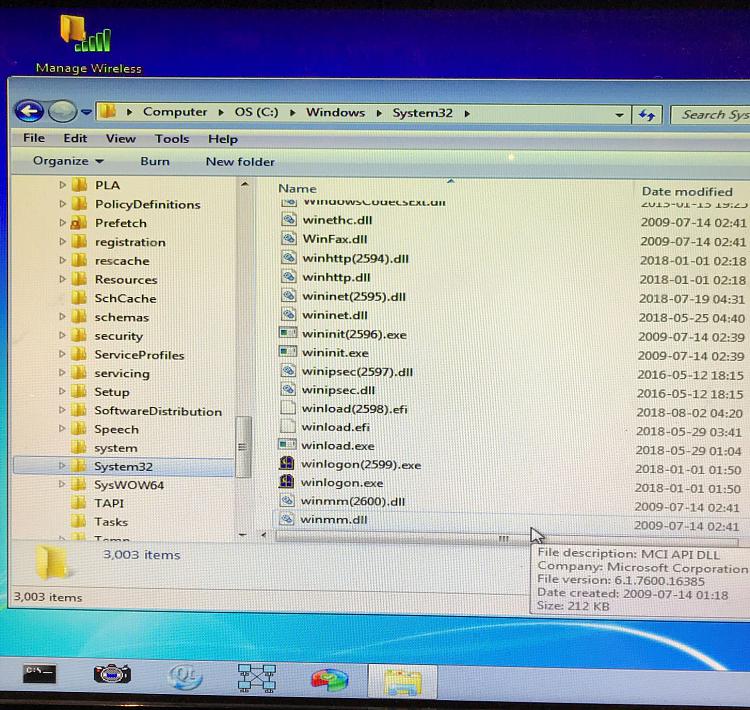Select Windows in the address breadcrumb

[x=335, y=112]
